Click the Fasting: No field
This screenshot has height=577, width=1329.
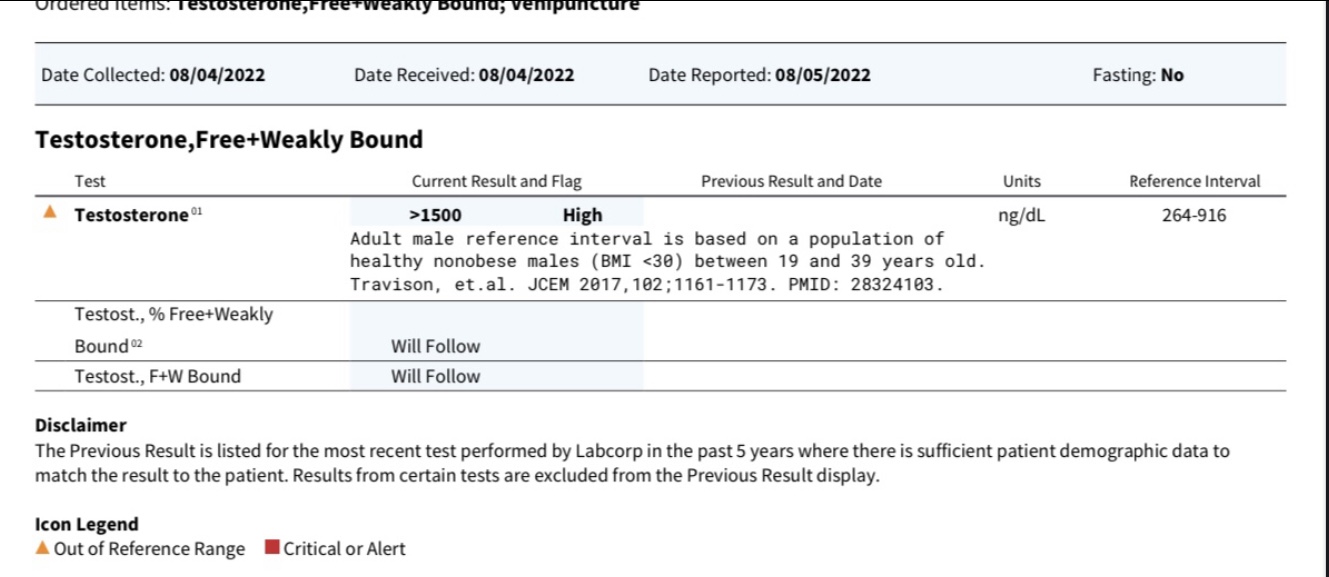[1138, 75]
